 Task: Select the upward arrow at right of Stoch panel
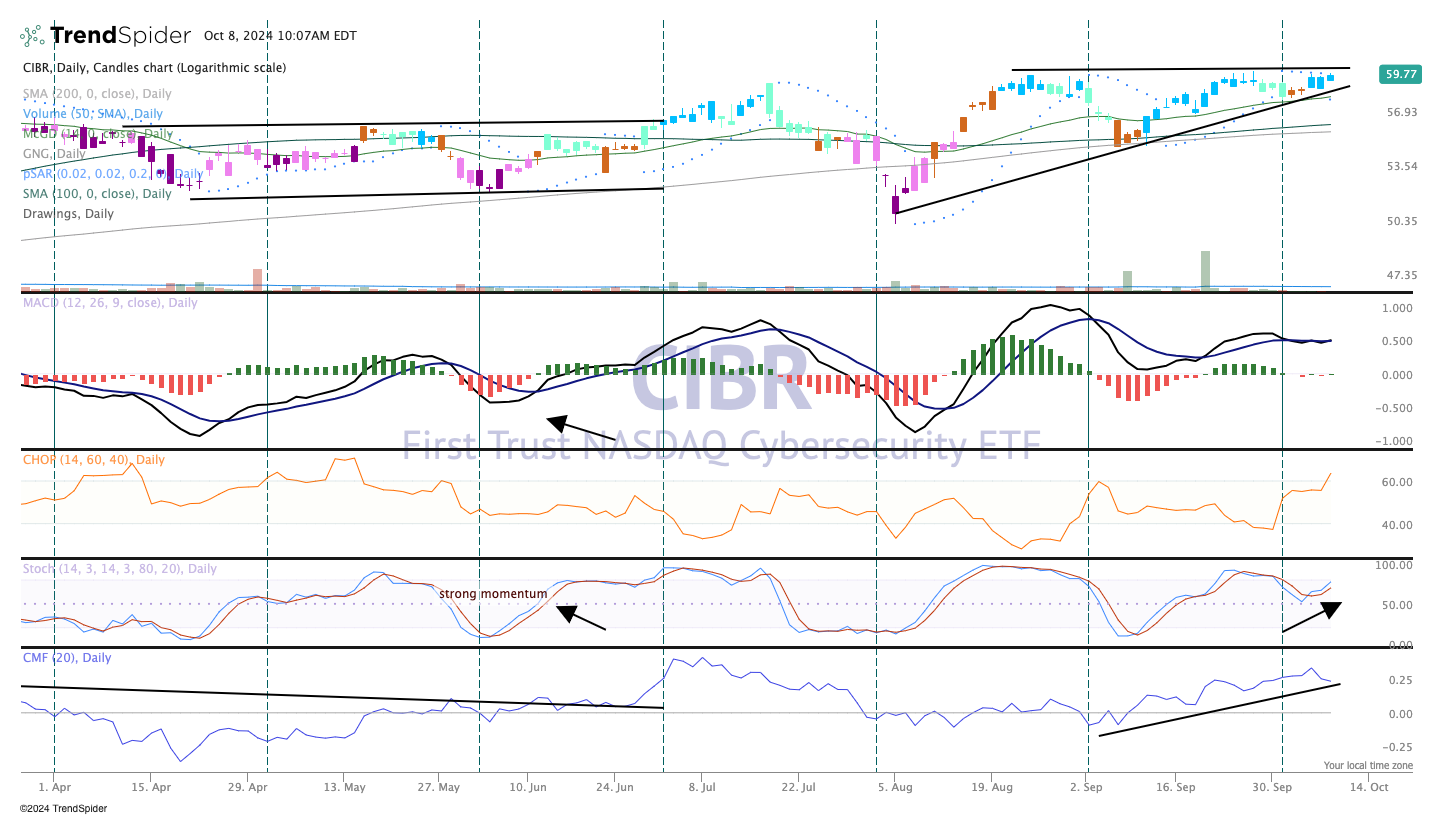click(1311, 616)
